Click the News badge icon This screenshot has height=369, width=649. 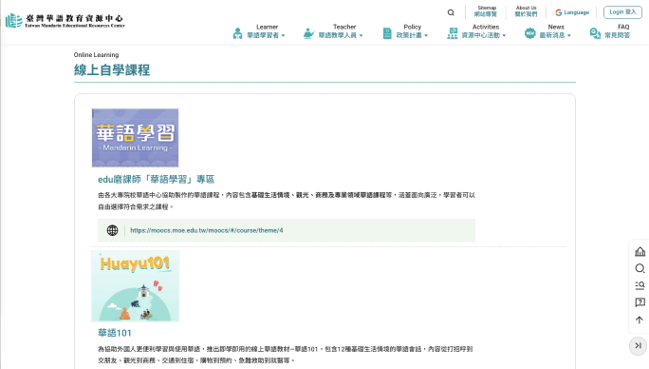530,33
